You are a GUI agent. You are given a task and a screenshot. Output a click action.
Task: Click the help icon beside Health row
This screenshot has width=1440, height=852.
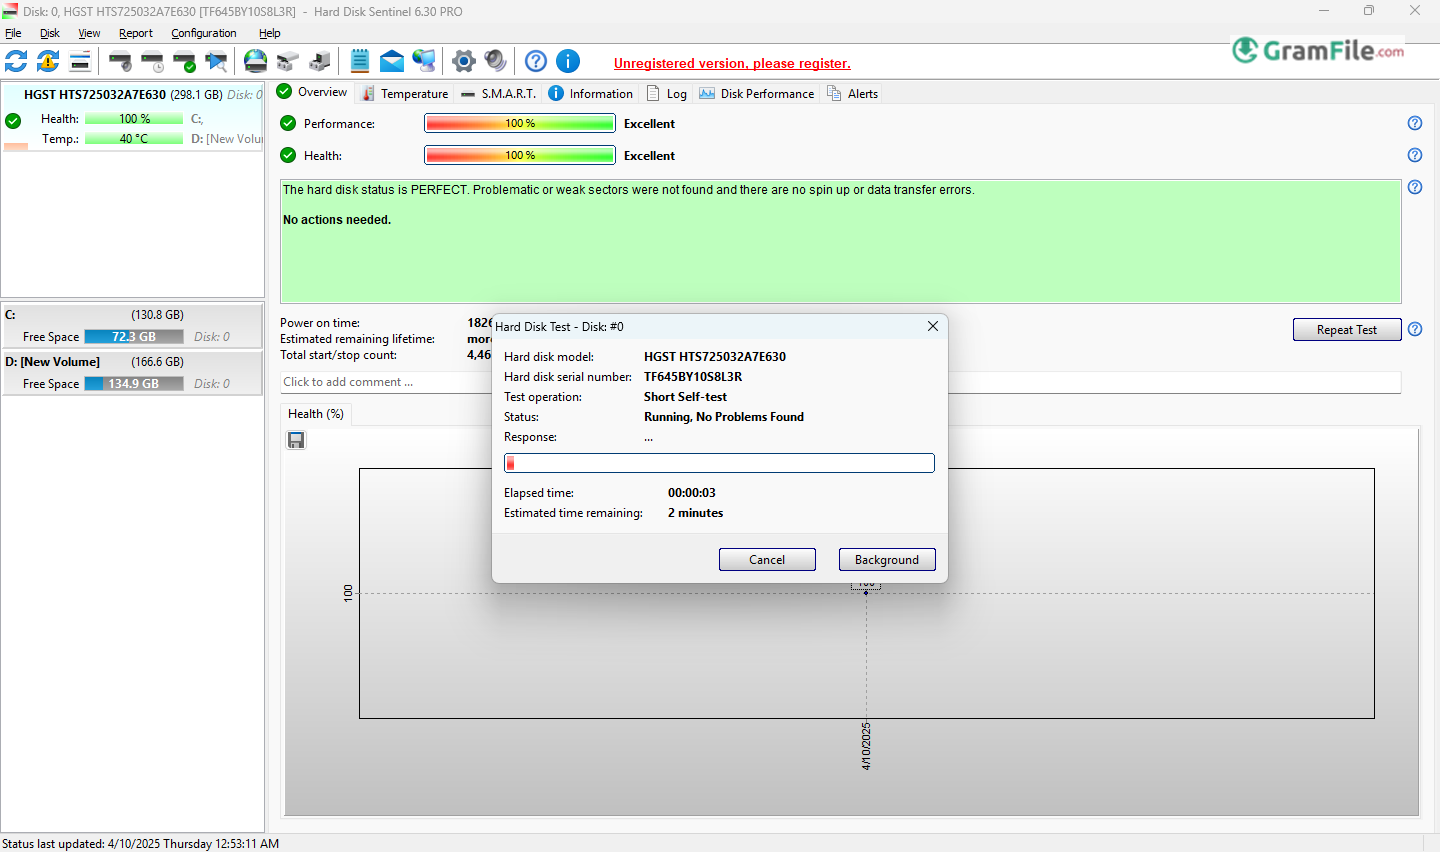[x=1415, y=155]
